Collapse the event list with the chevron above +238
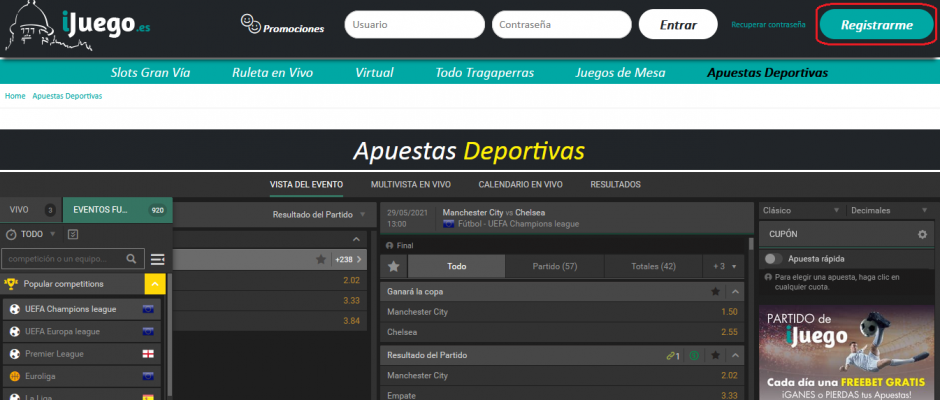The height and width of the screenshot is (400, 940). 356,239
